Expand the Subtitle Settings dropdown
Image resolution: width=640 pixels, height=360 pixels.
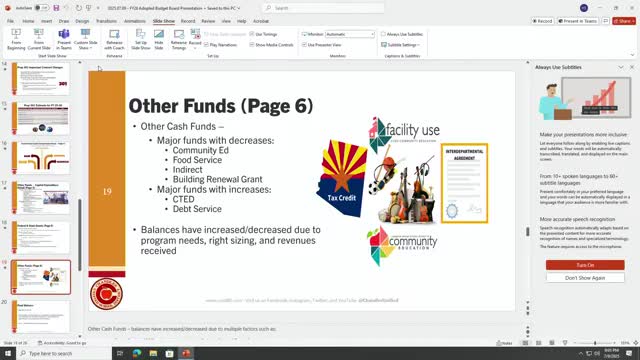(x=400, y=45)
